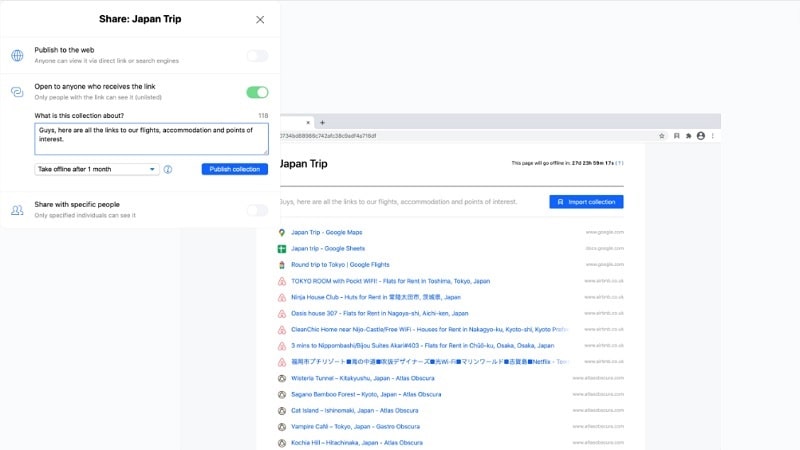The image size is (800, 450).
Task: Click docs.google.com domain beside Google Sheets row
Action: click(x=605, y=248)
